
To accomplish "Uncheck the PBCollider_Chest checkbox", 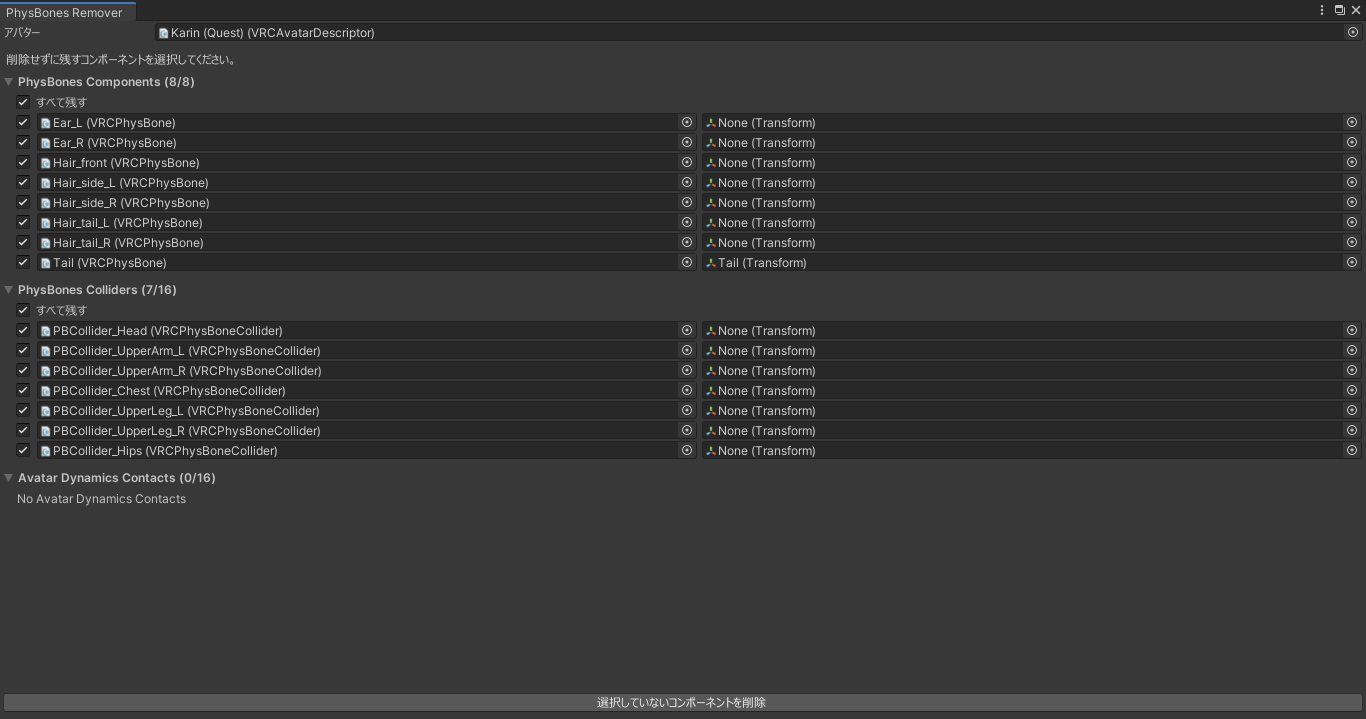I will tap(23, 390).
